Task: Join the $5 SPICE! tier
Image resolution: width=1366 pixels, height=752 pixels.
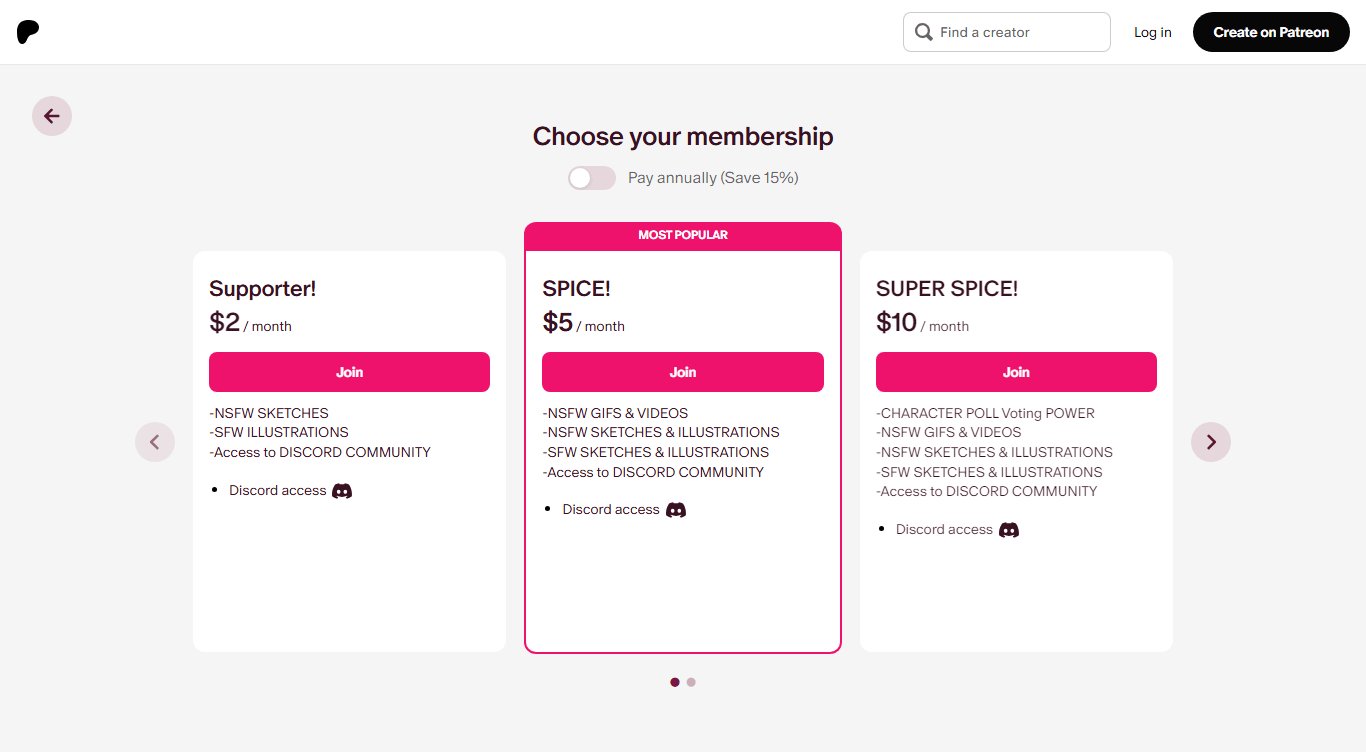Action: click(683, 372)
